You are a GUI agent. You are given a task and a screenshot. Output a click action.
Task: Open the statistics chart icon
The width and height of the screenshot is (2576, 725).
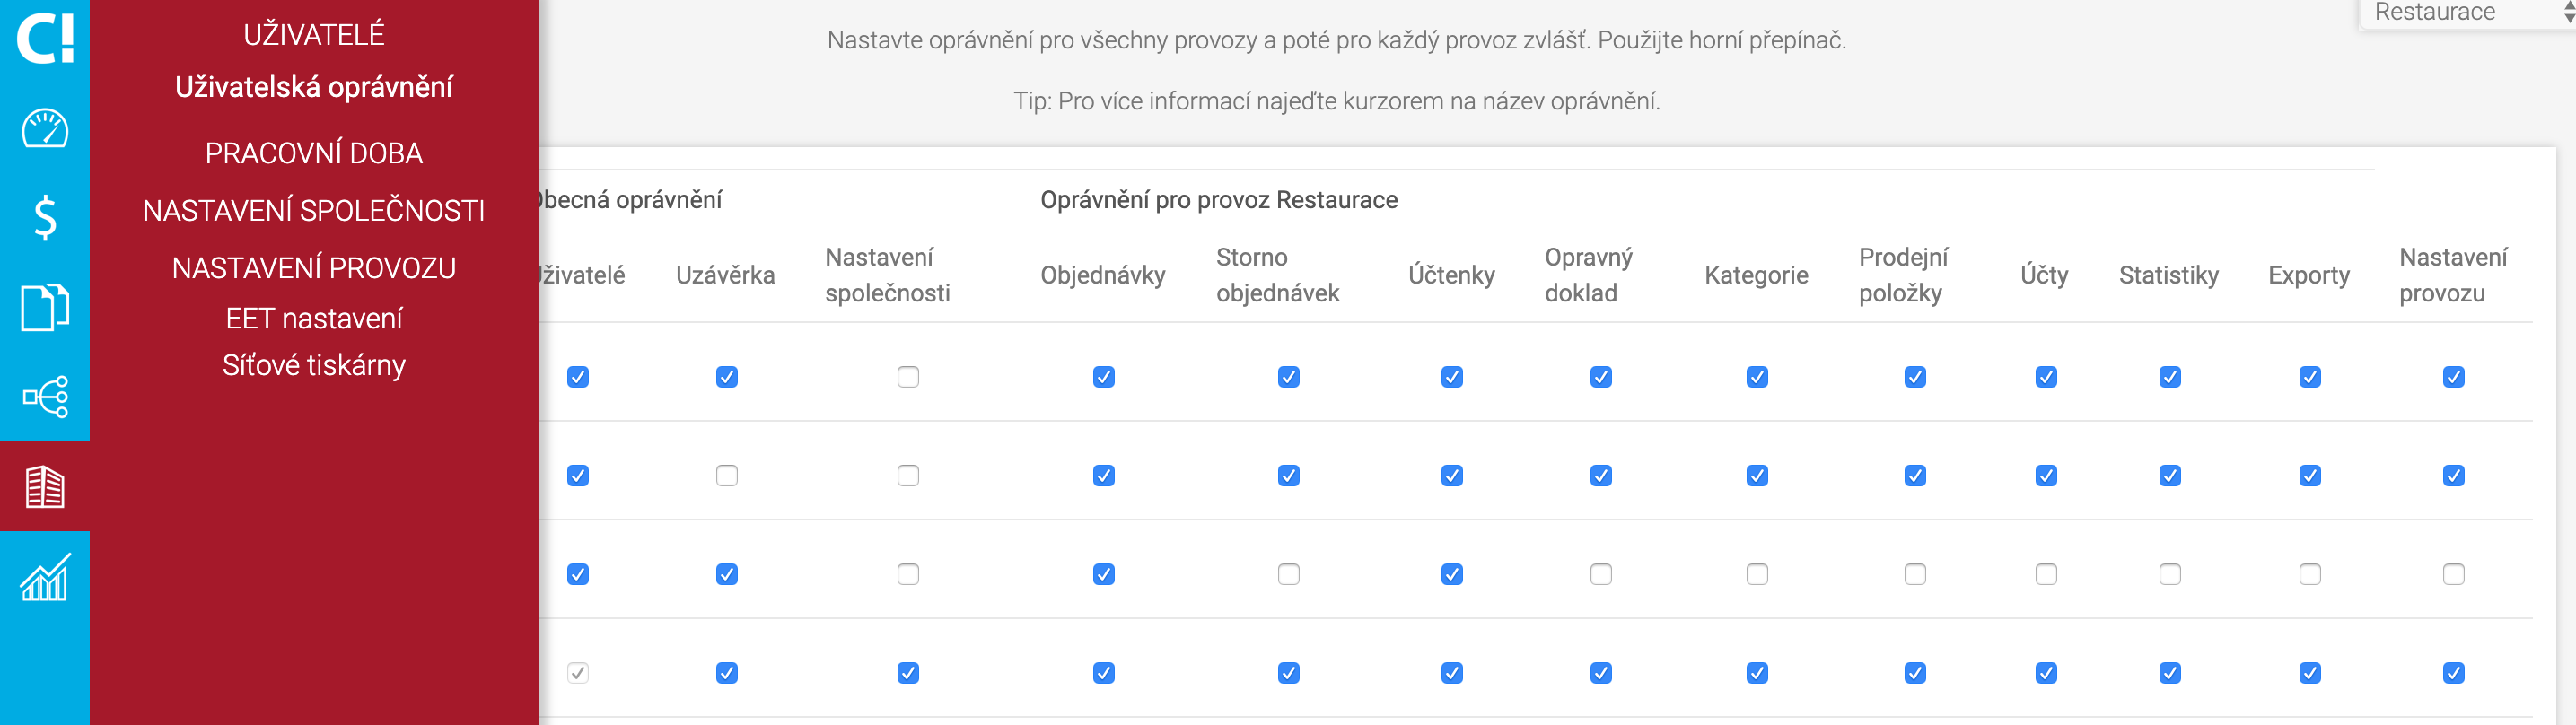coord(45,577)
